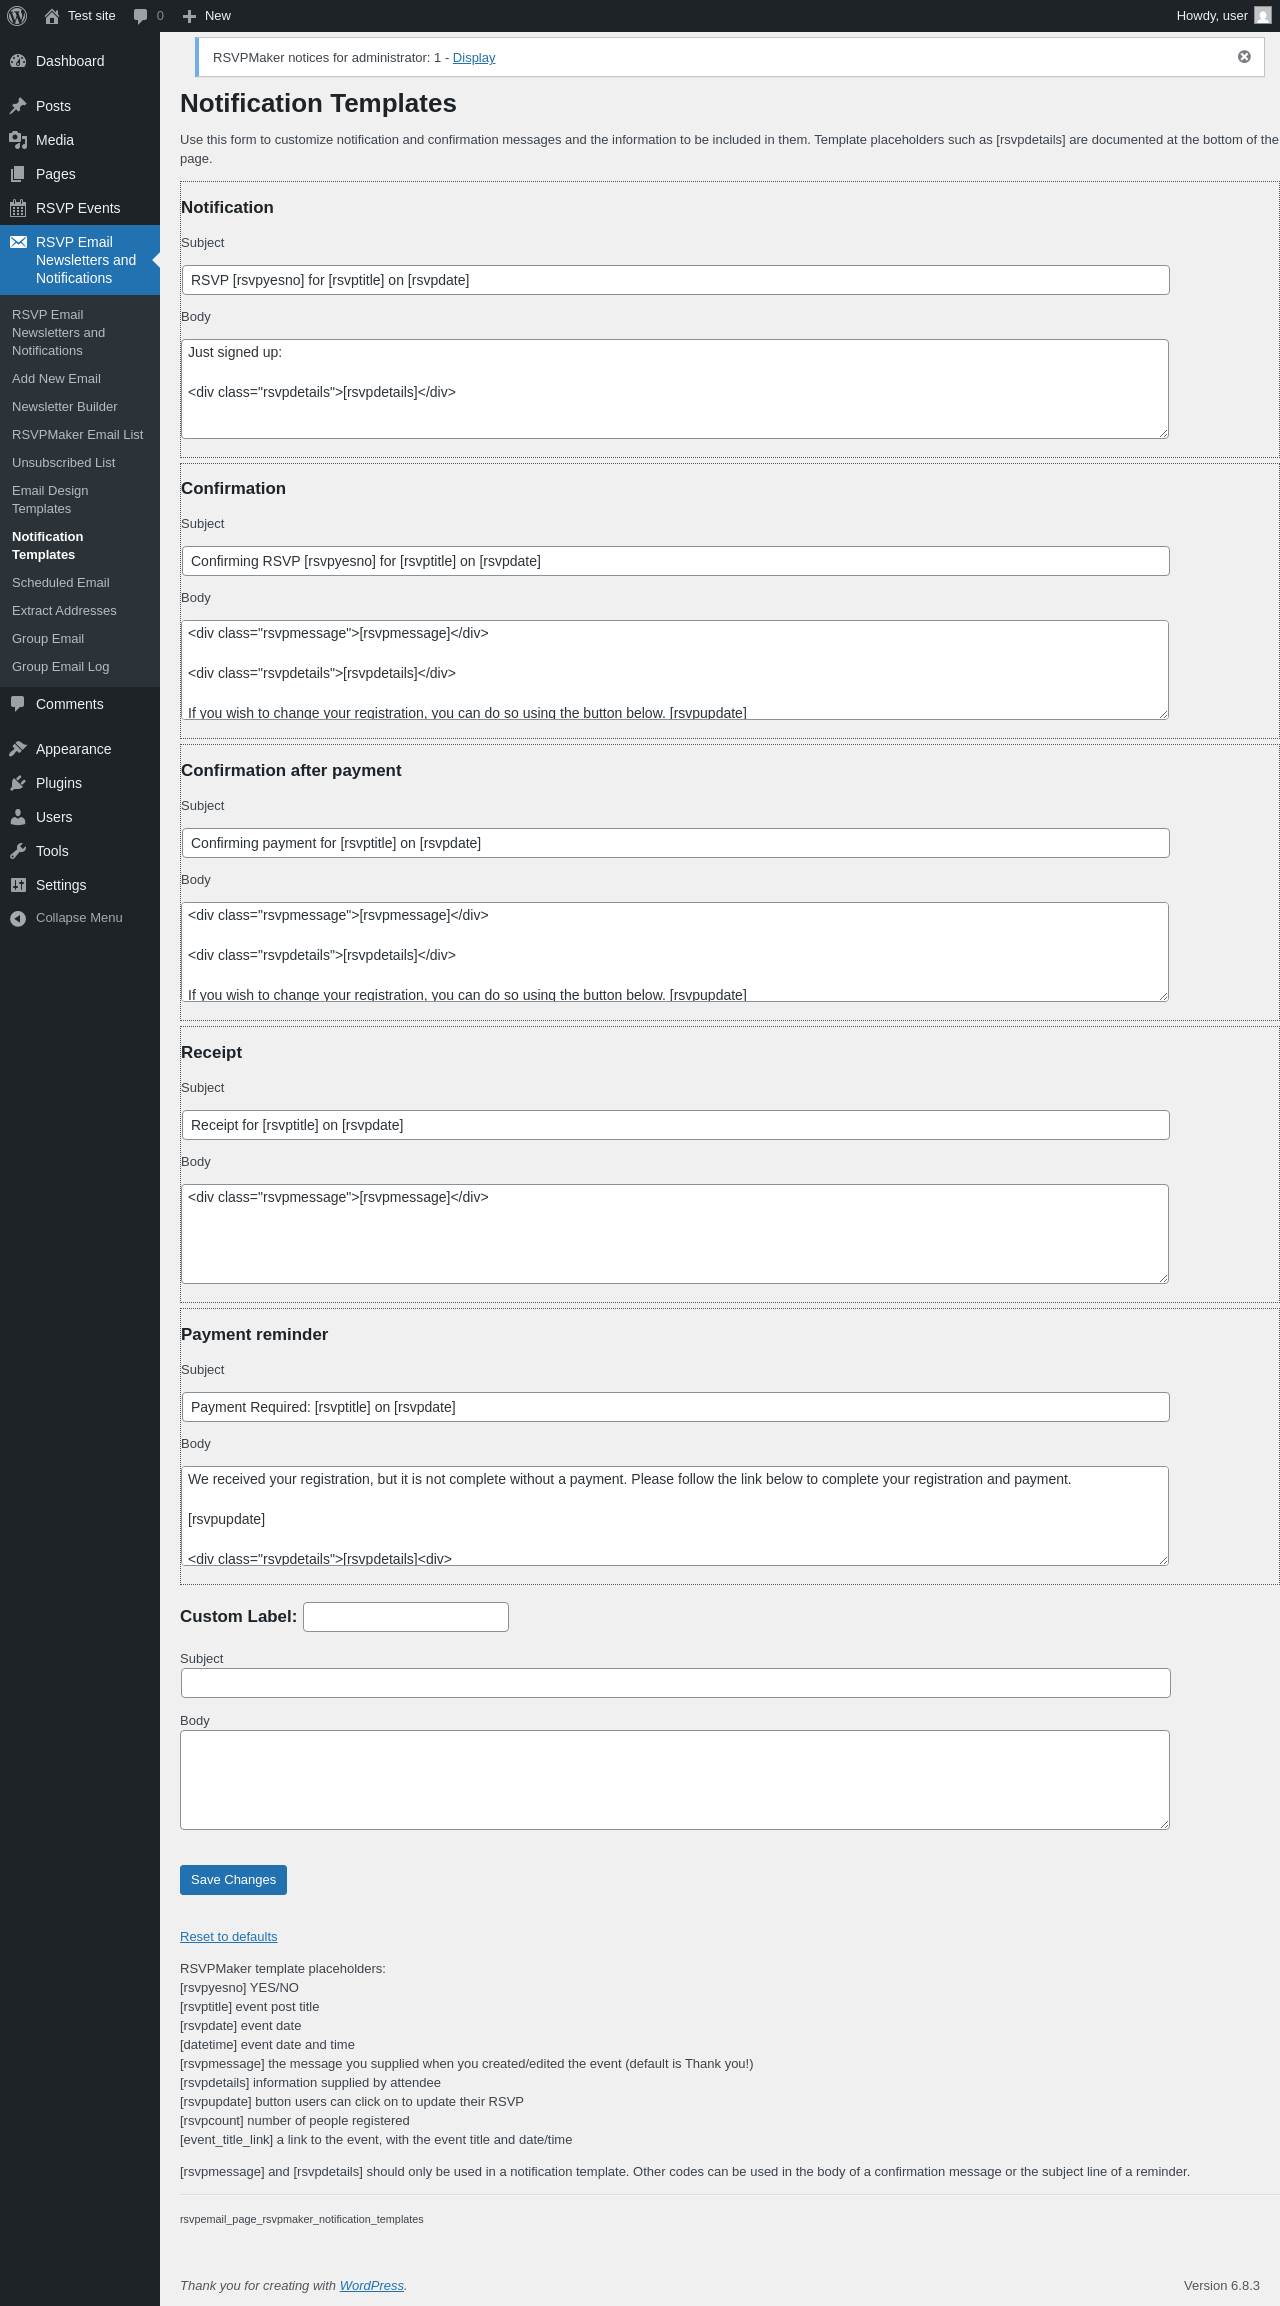Click the Notification subject input field

point(675,280)
